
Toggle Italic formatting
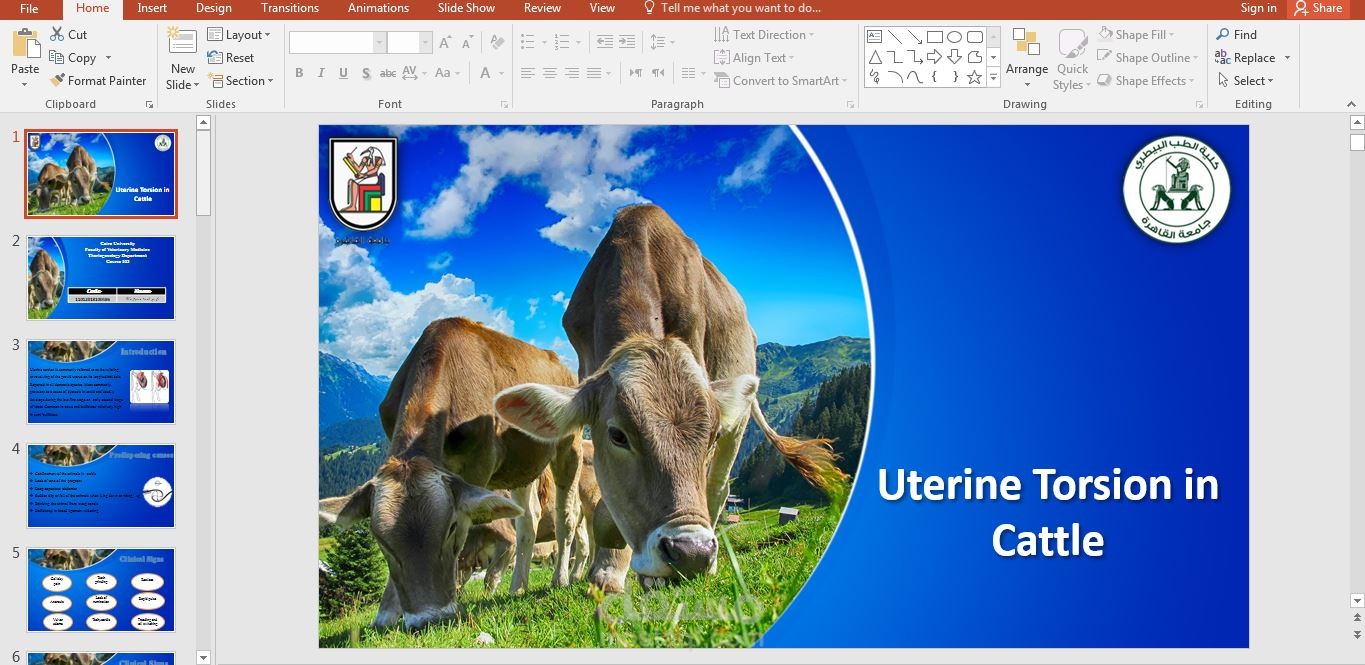pyautogui.click(x=321, y=73)
